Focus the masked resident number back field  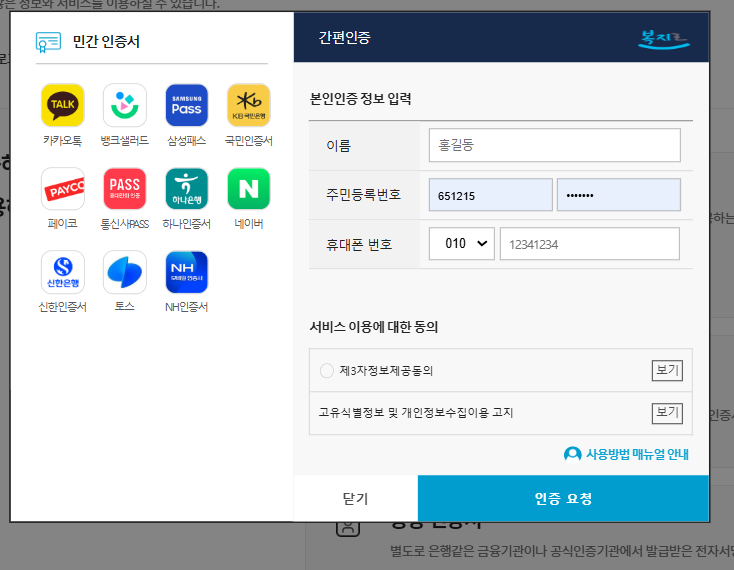[x=619, y=195]
